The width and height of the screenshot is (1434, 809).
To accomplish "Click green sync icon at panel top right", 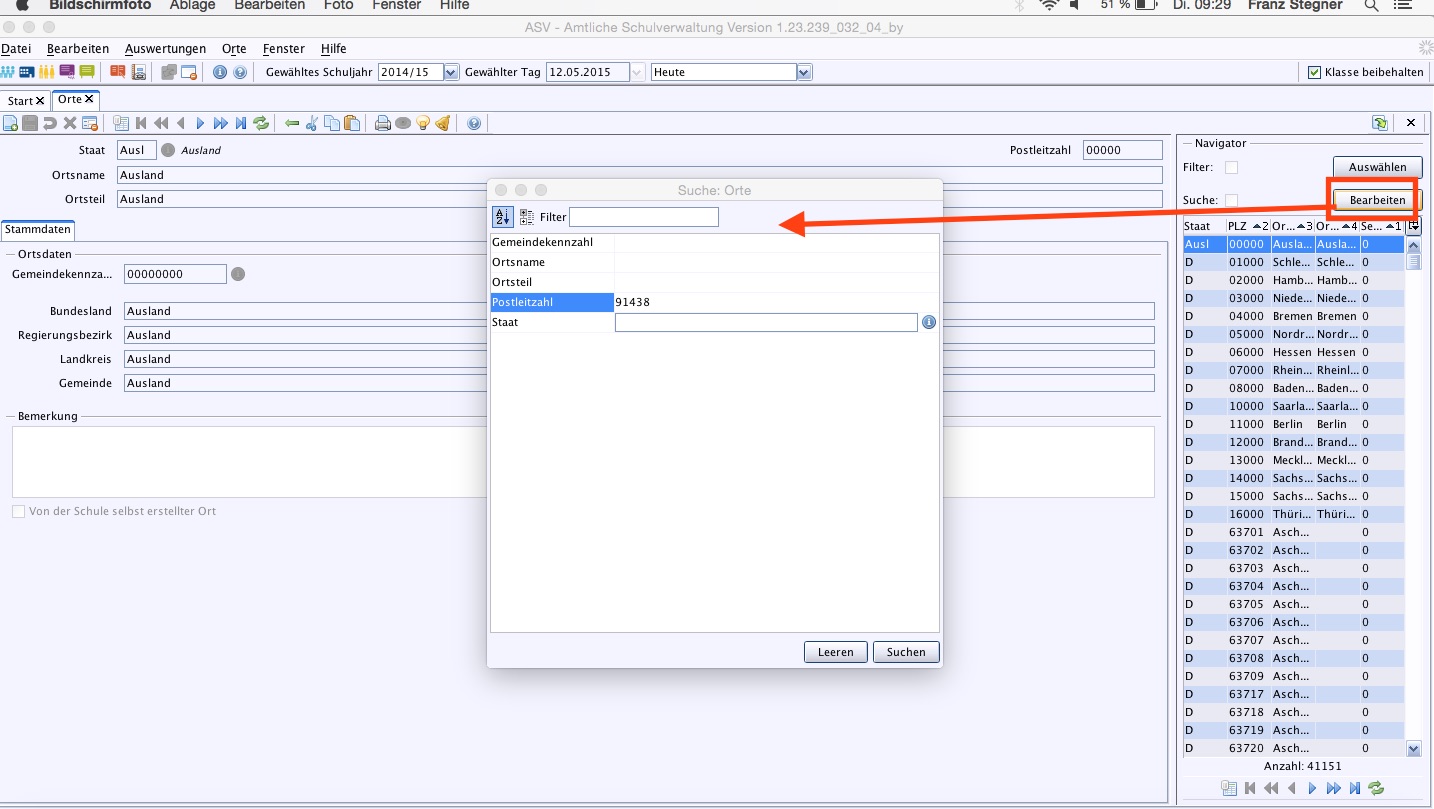I will pos(1380,123).
